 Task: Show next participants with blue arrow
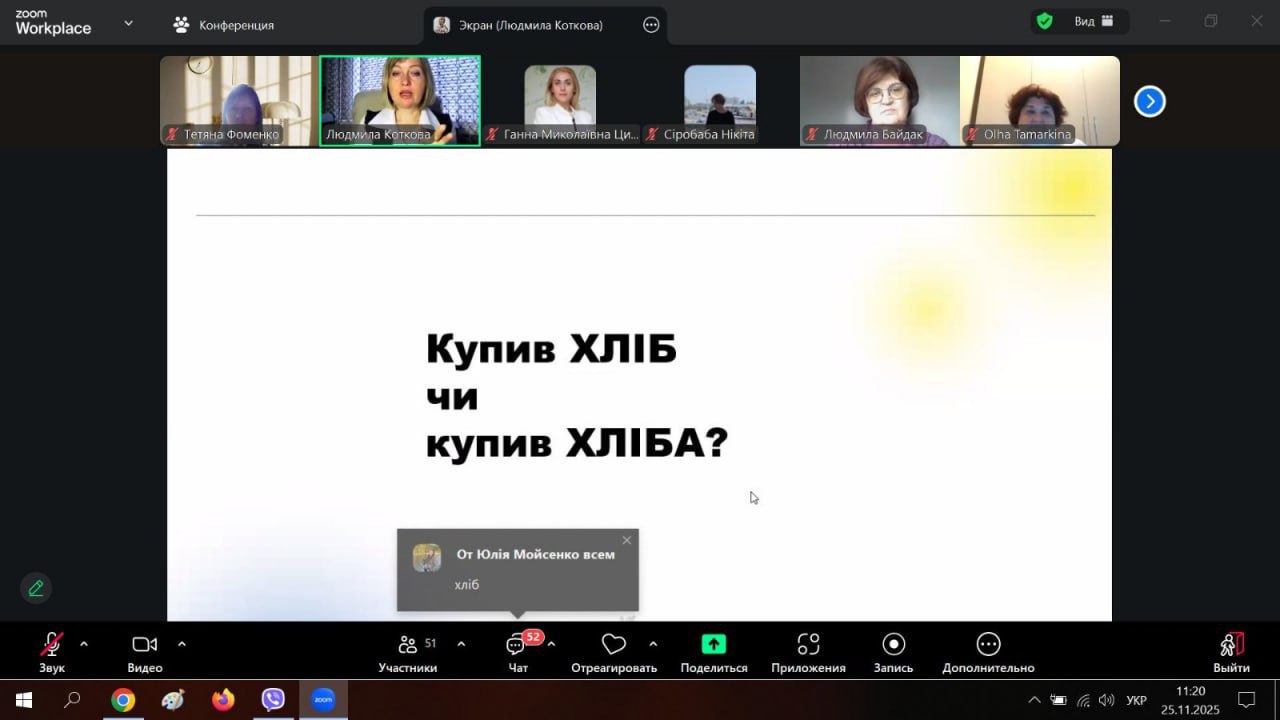tap(1149, 101)
